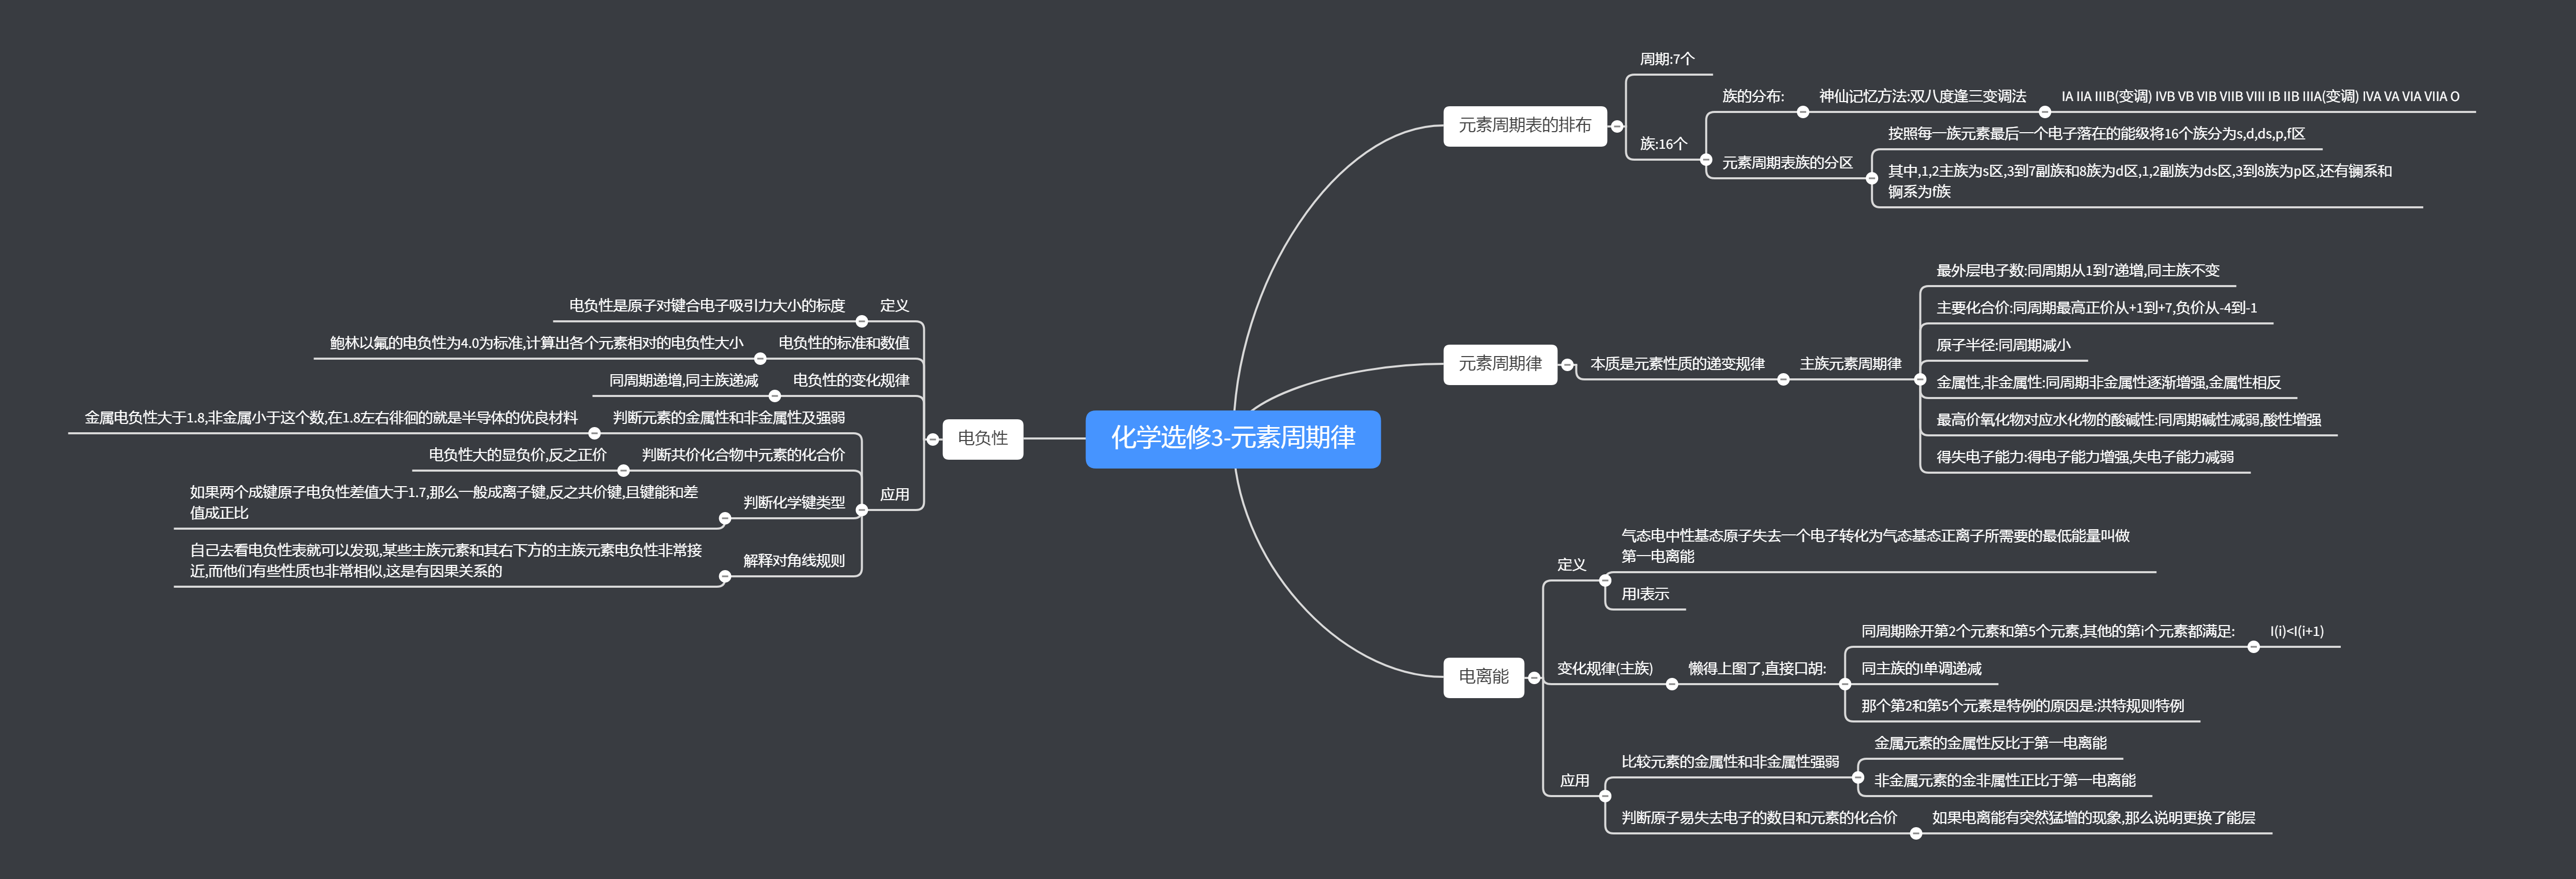This screenshot has height=879, width=2576.
Task: Collapse the 变化规律(主族) node toggle
Action: point(1671,684)
